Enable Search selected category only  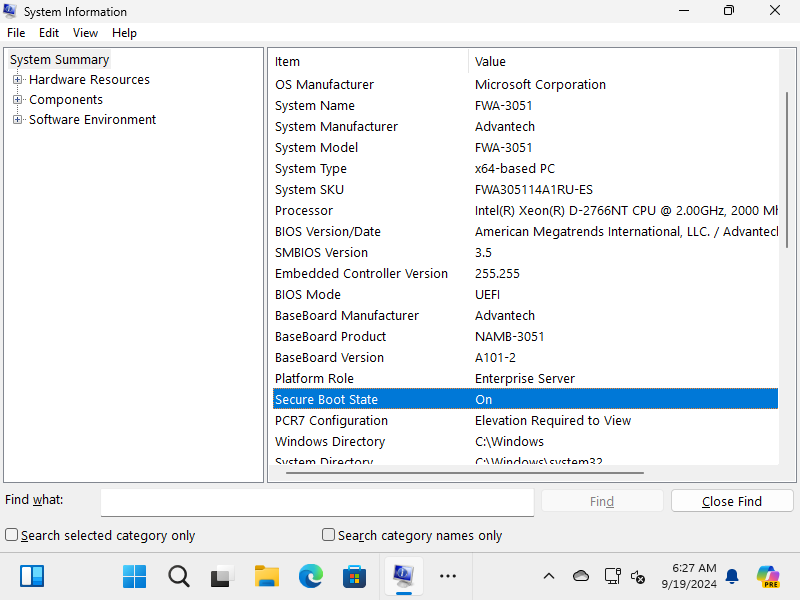11,535
